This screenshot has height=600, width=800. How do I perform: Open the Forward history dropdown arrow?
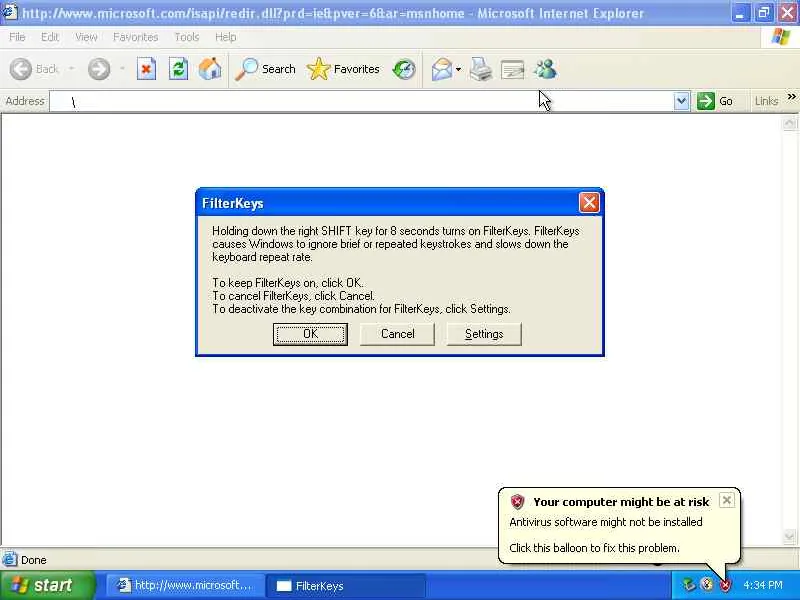click(122, 68)
